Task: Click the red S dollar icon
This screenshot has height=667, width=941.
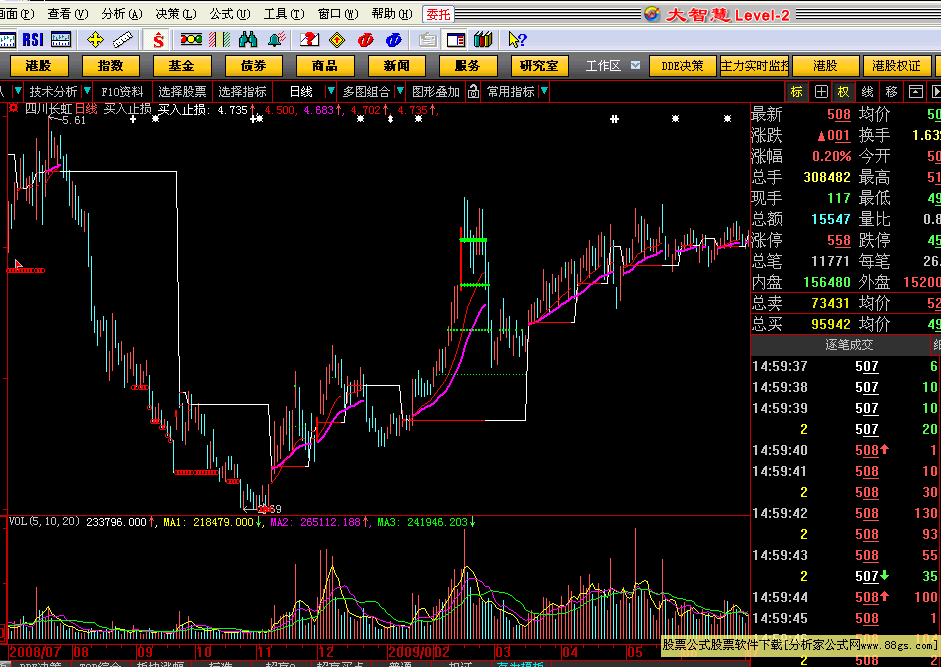Action: click(x=158, y=40)
